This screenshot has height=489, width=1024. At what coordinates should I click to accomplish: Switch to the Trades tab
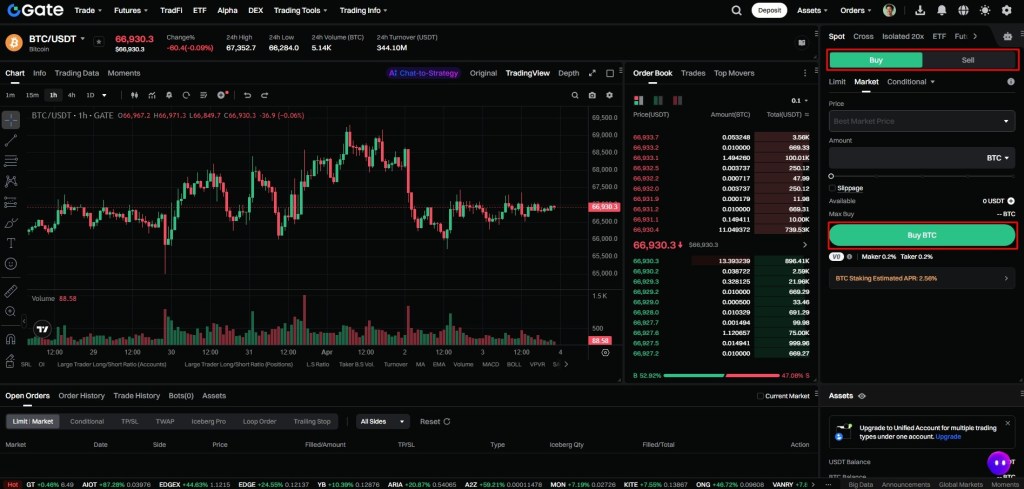click(693, 73)
